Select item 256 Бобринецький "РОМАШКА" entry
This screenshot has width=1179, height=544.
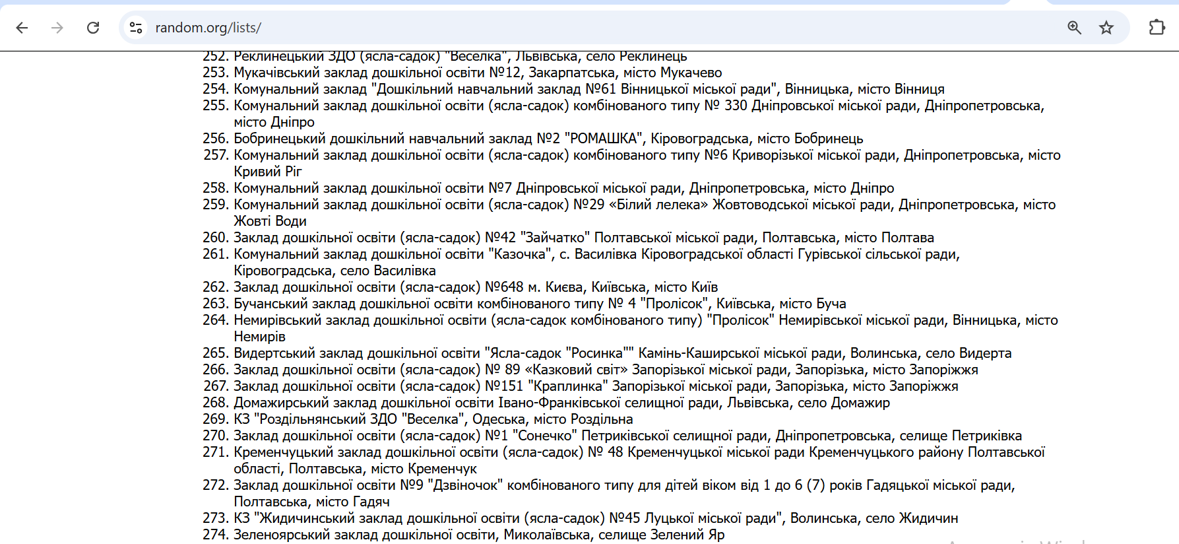click(548, 139)
